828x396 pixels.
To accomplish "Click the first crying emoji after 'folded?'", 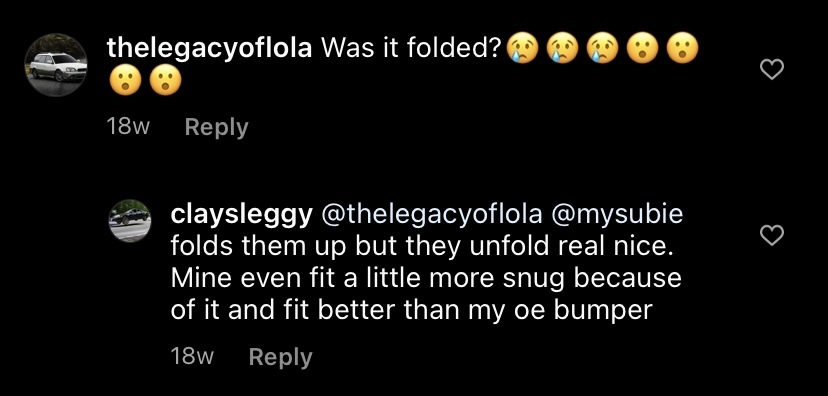I will coord(522,50).
